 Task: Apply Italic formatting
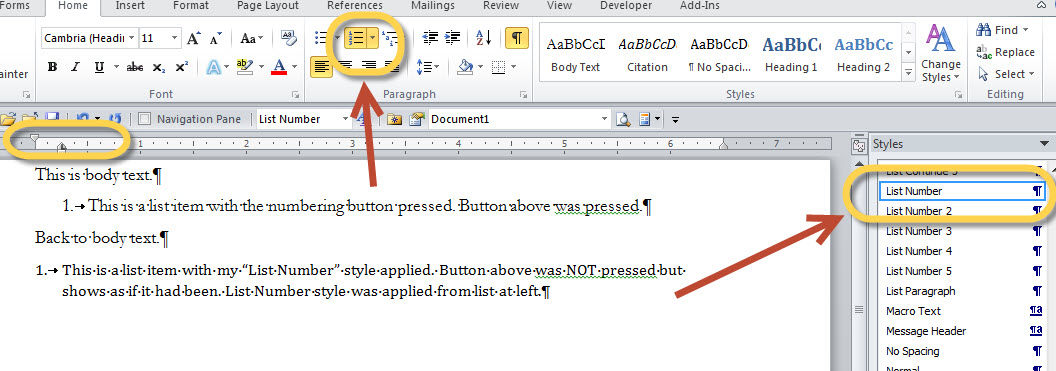point(75,67)
